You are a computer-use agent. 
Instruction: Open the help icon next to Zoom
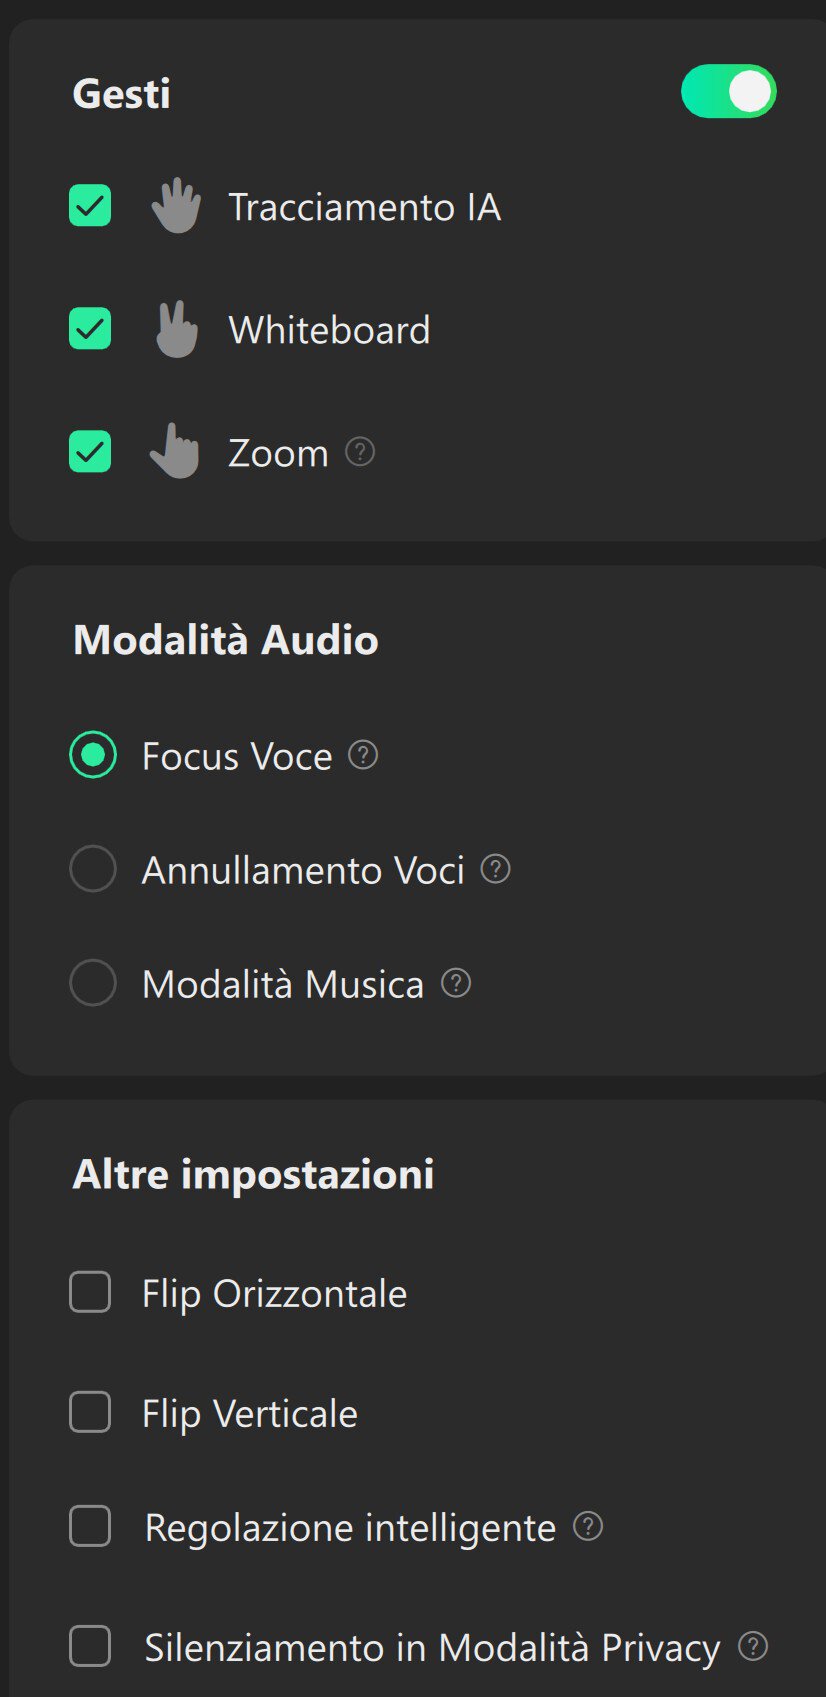[360, 452]
